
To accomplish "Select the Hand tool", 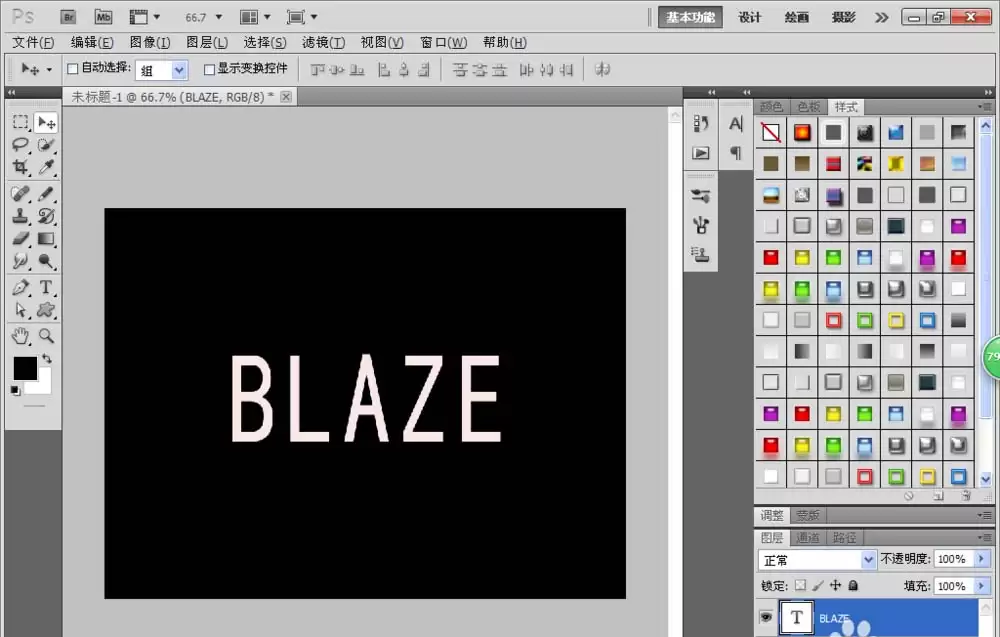I will [20, 336].
